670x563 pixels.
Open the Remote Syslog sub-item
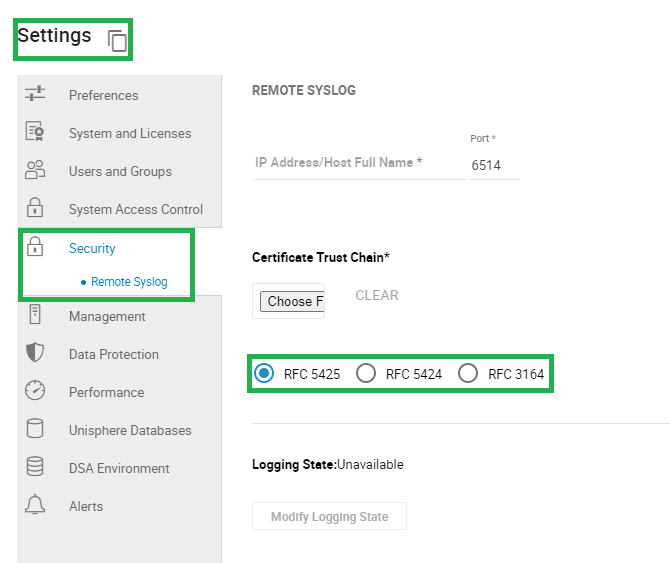(129, 282)
